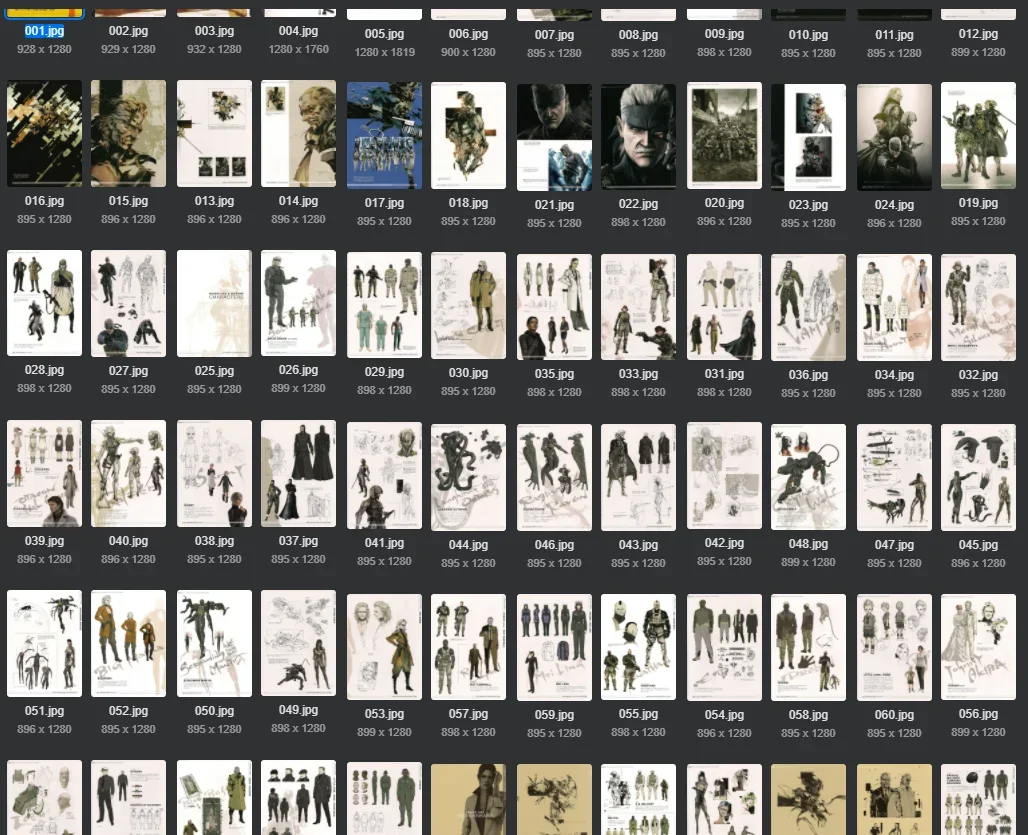The width and height of the screenshot is (1028, 835).
Task: Click the 1280 x 1819 dimensions text
Action: point(384,52)
